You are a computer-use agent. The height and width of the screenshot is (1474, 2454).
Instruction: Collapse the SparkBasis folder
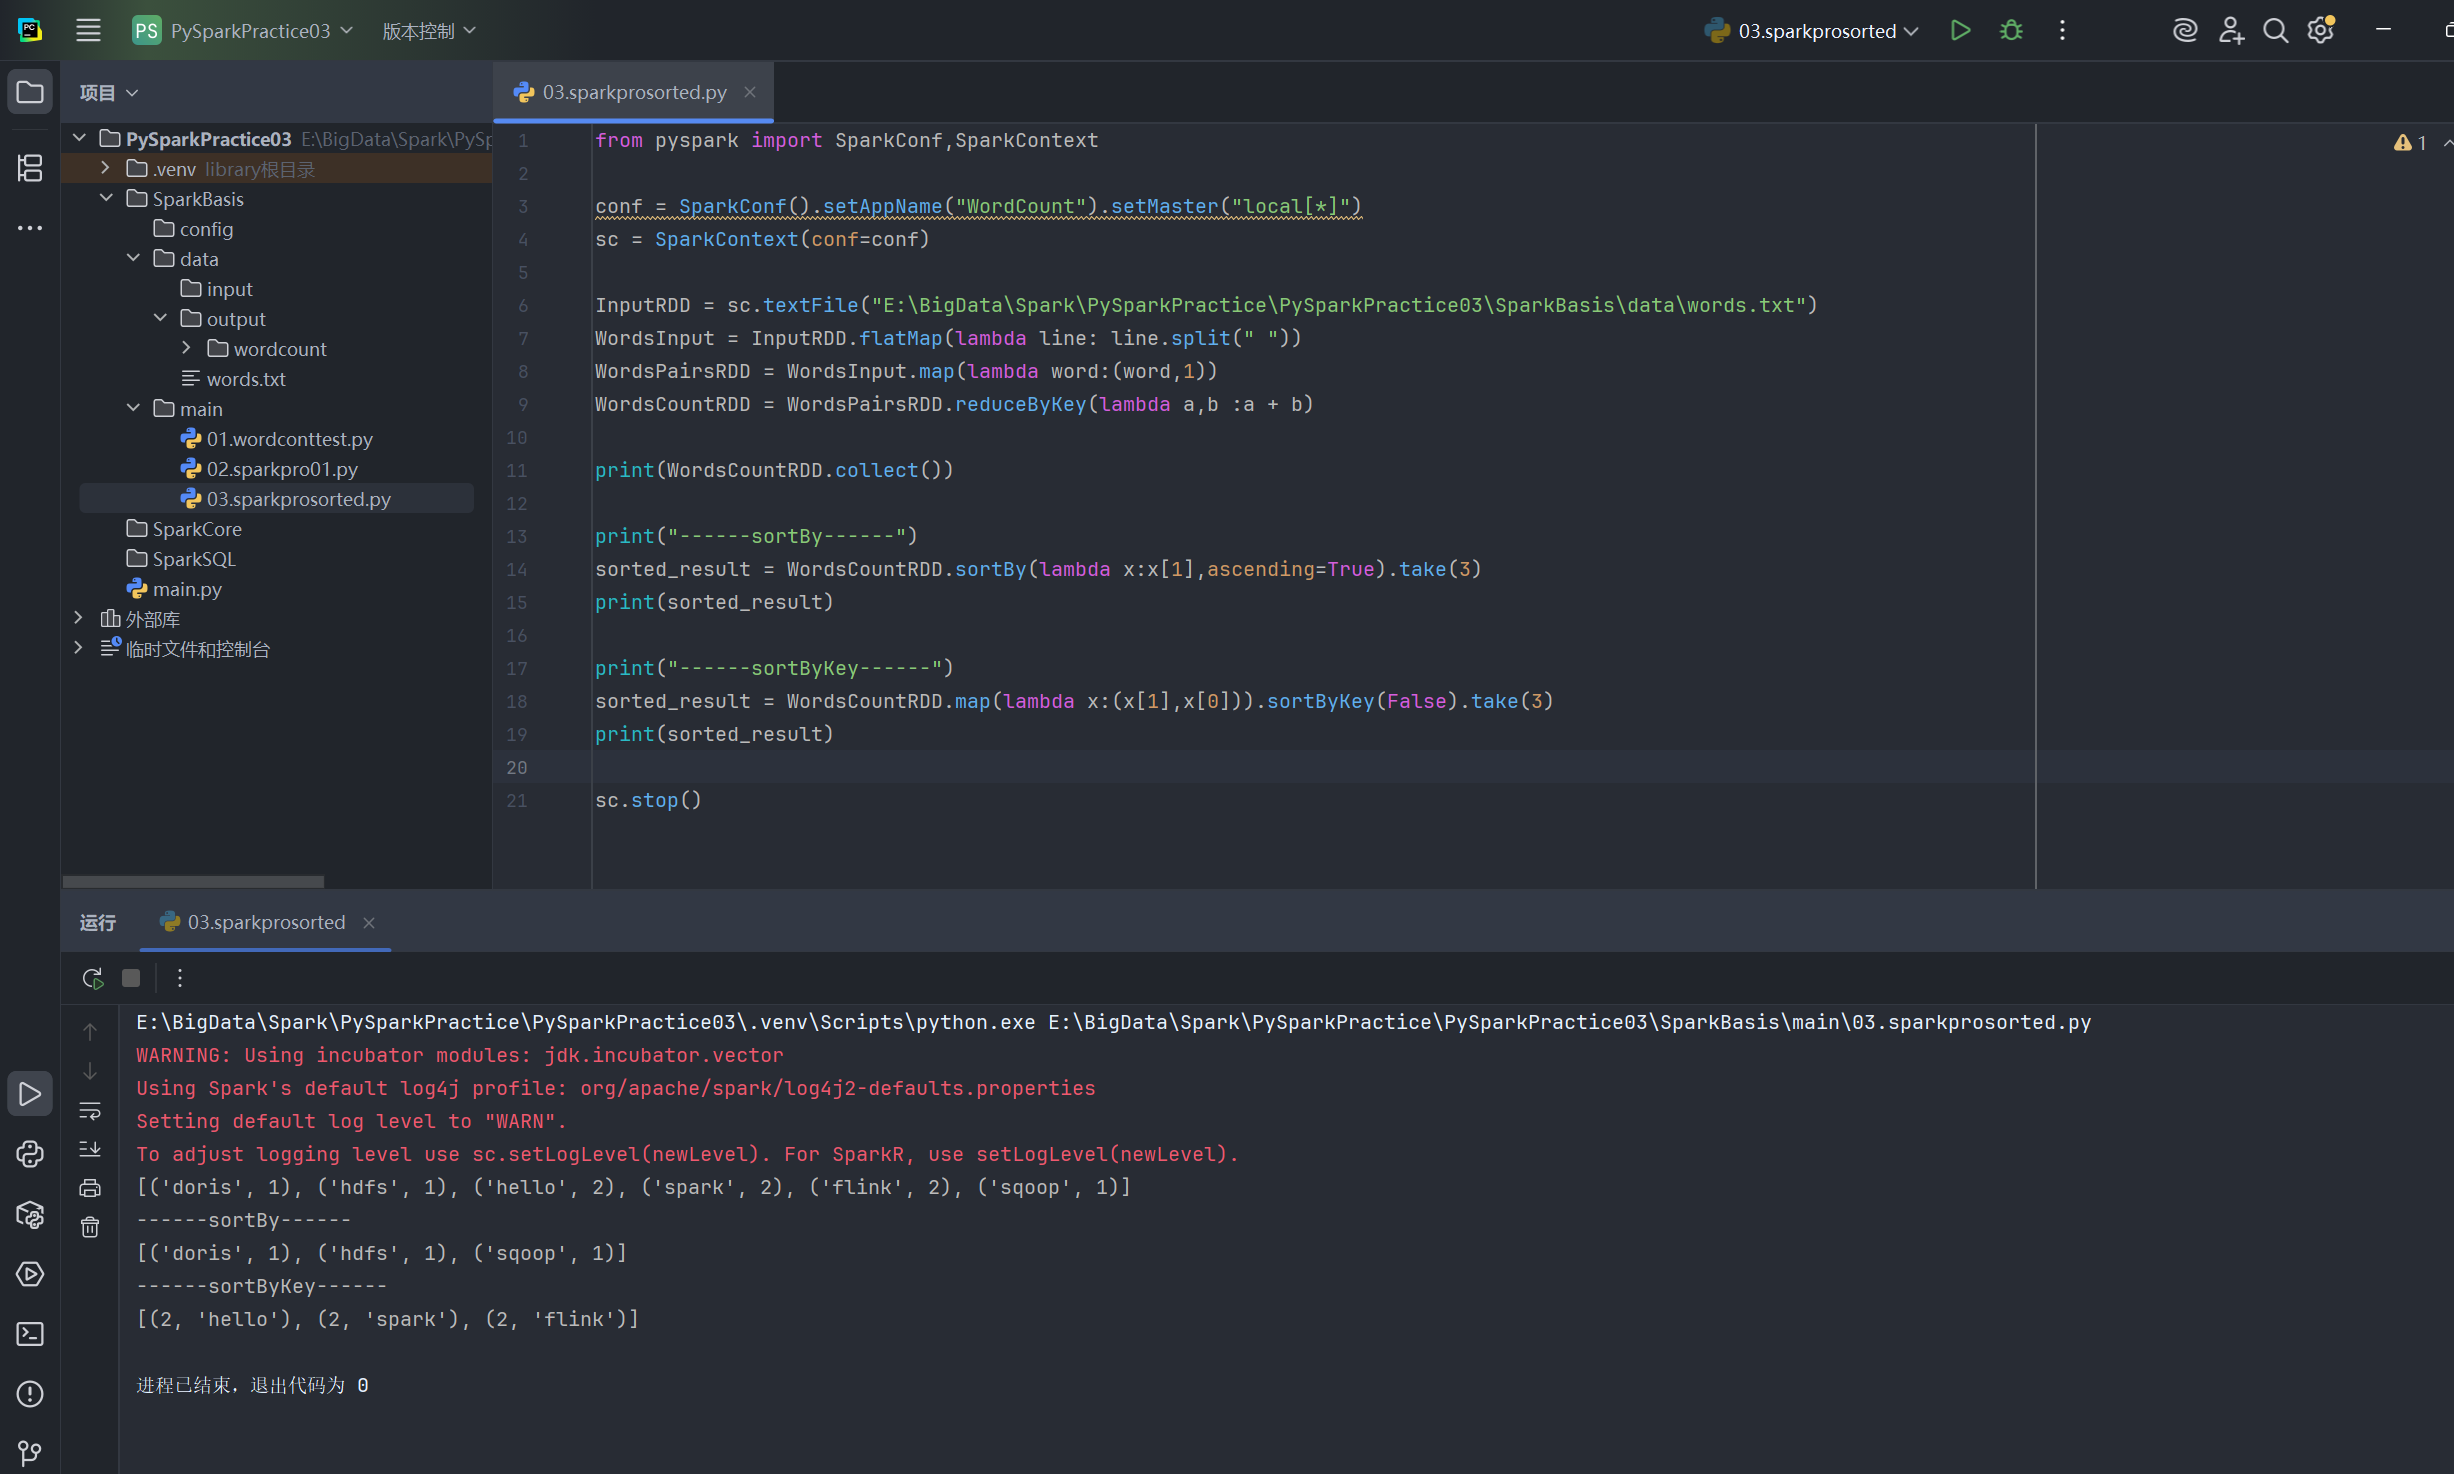pos(106,198)
